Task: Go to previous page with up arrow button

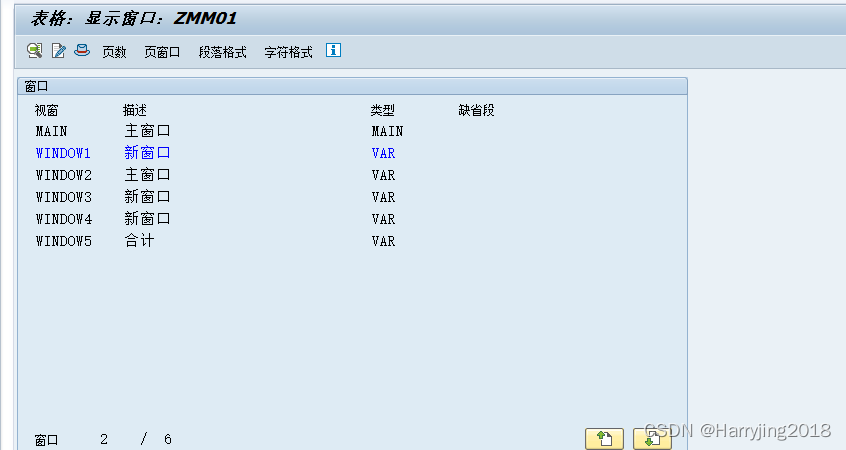Action: [604, 439]
